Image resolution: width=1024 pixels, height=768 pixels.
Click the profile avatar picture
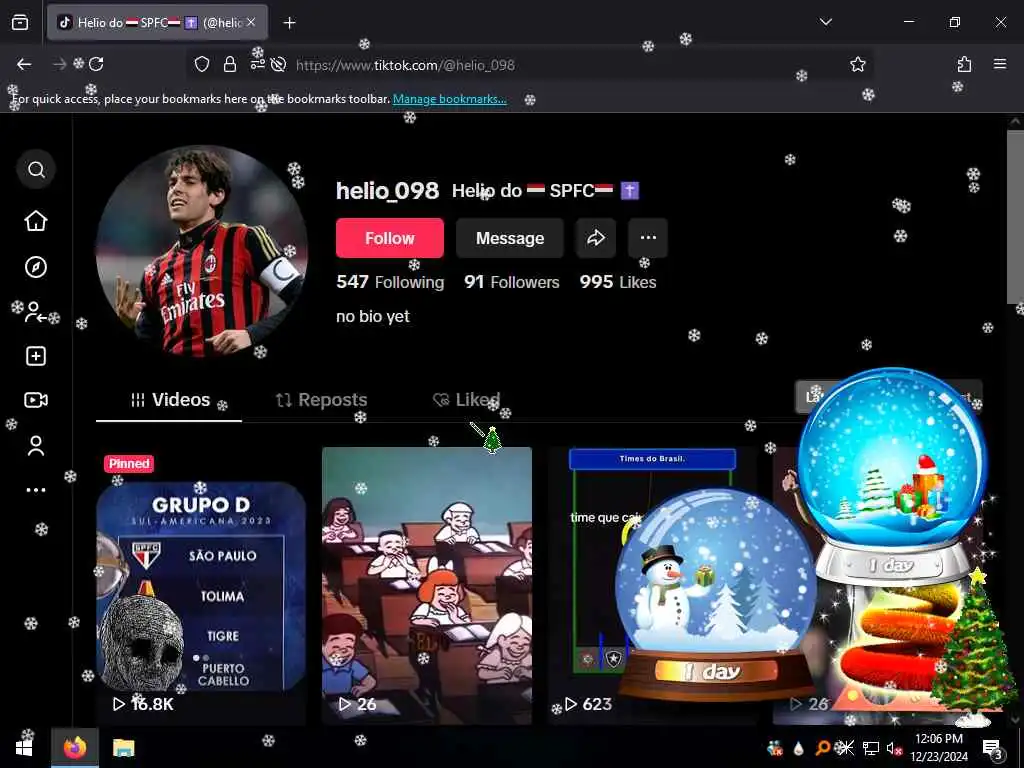click(201, 251)
